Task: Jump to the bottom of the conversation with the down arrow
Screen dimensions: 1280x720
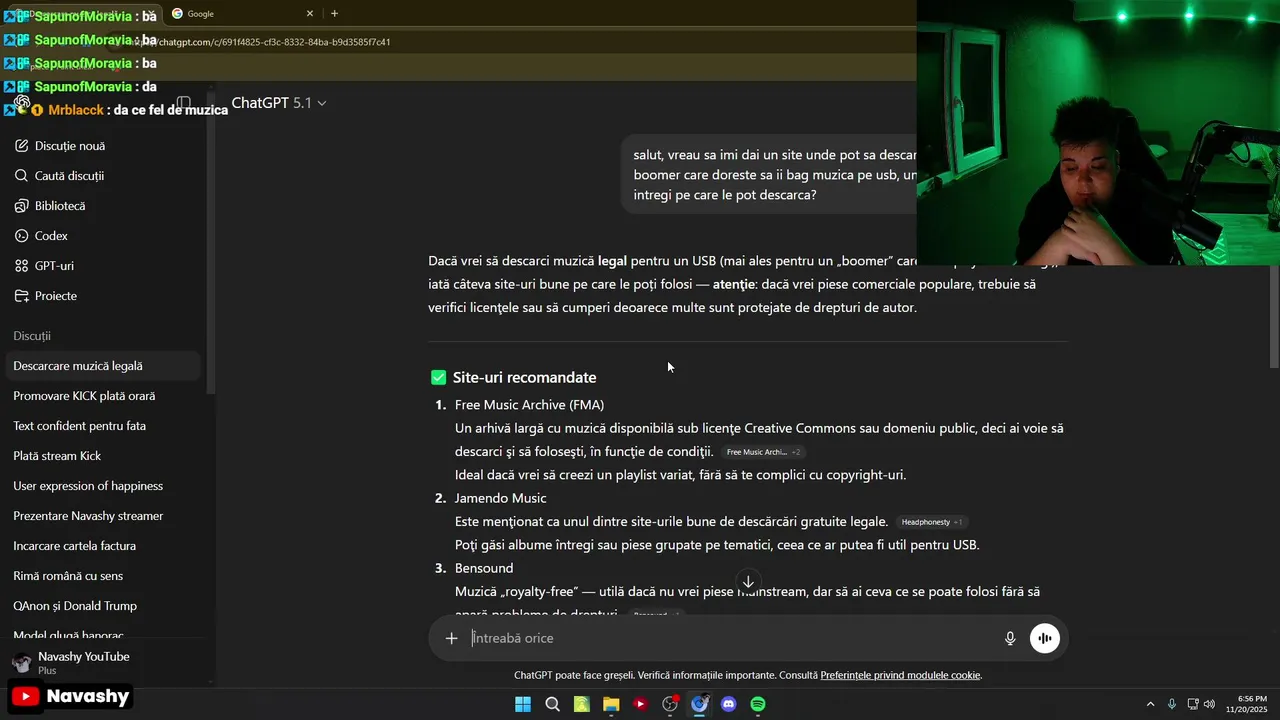Action: (748, 582)
